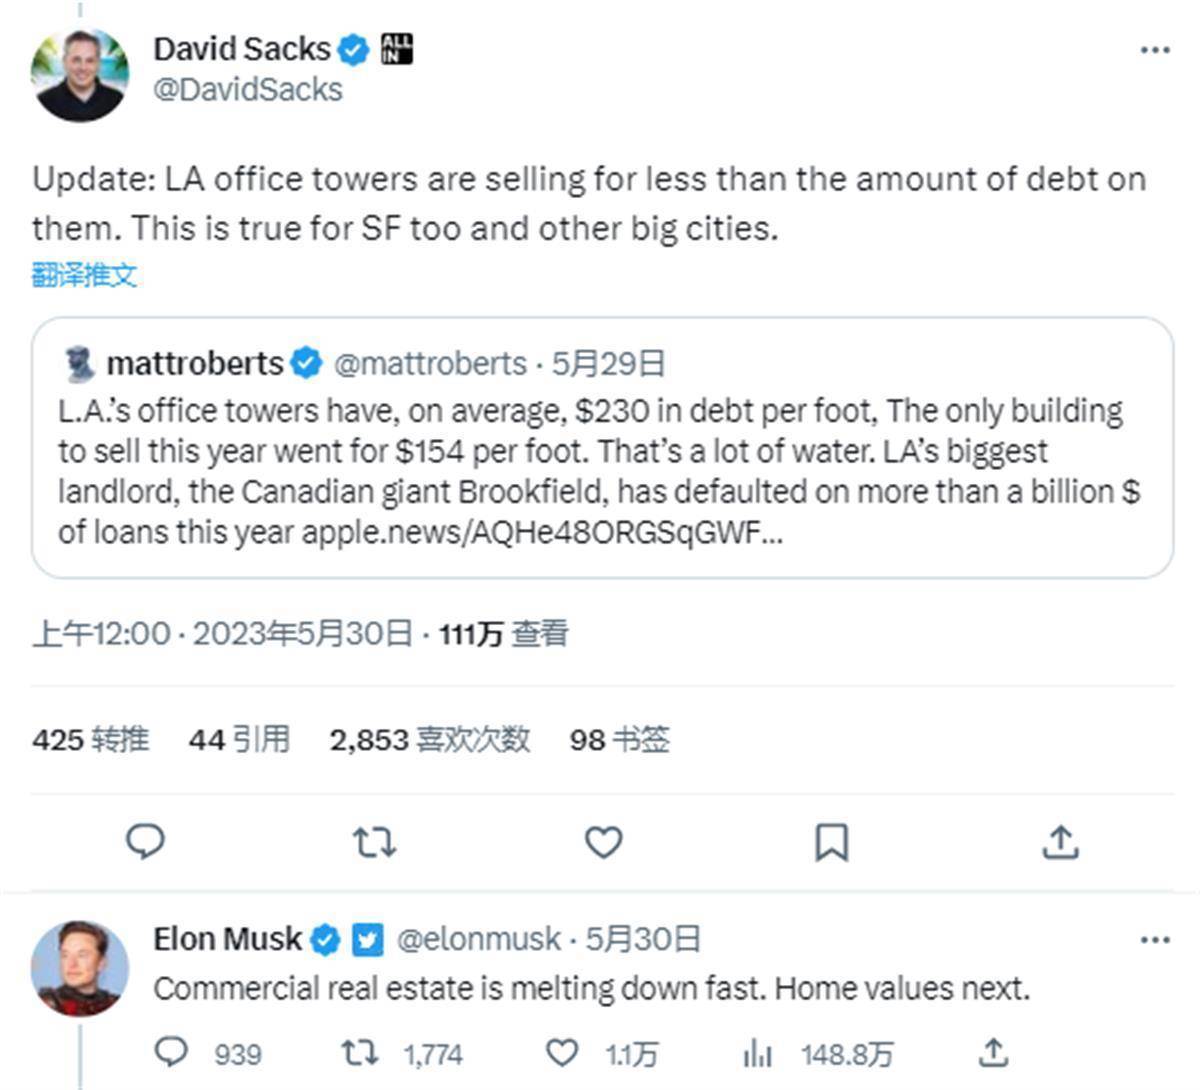Retweet Elon Musk's reply

click(359, 1052)
